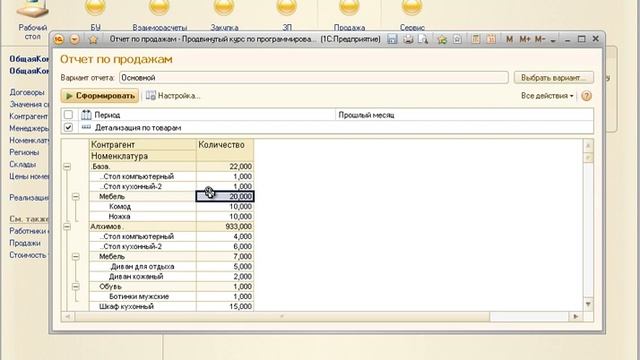Click the Вариант отчета field
The image size is (640, 360).
pyautogui.click(x=313, y=78)
